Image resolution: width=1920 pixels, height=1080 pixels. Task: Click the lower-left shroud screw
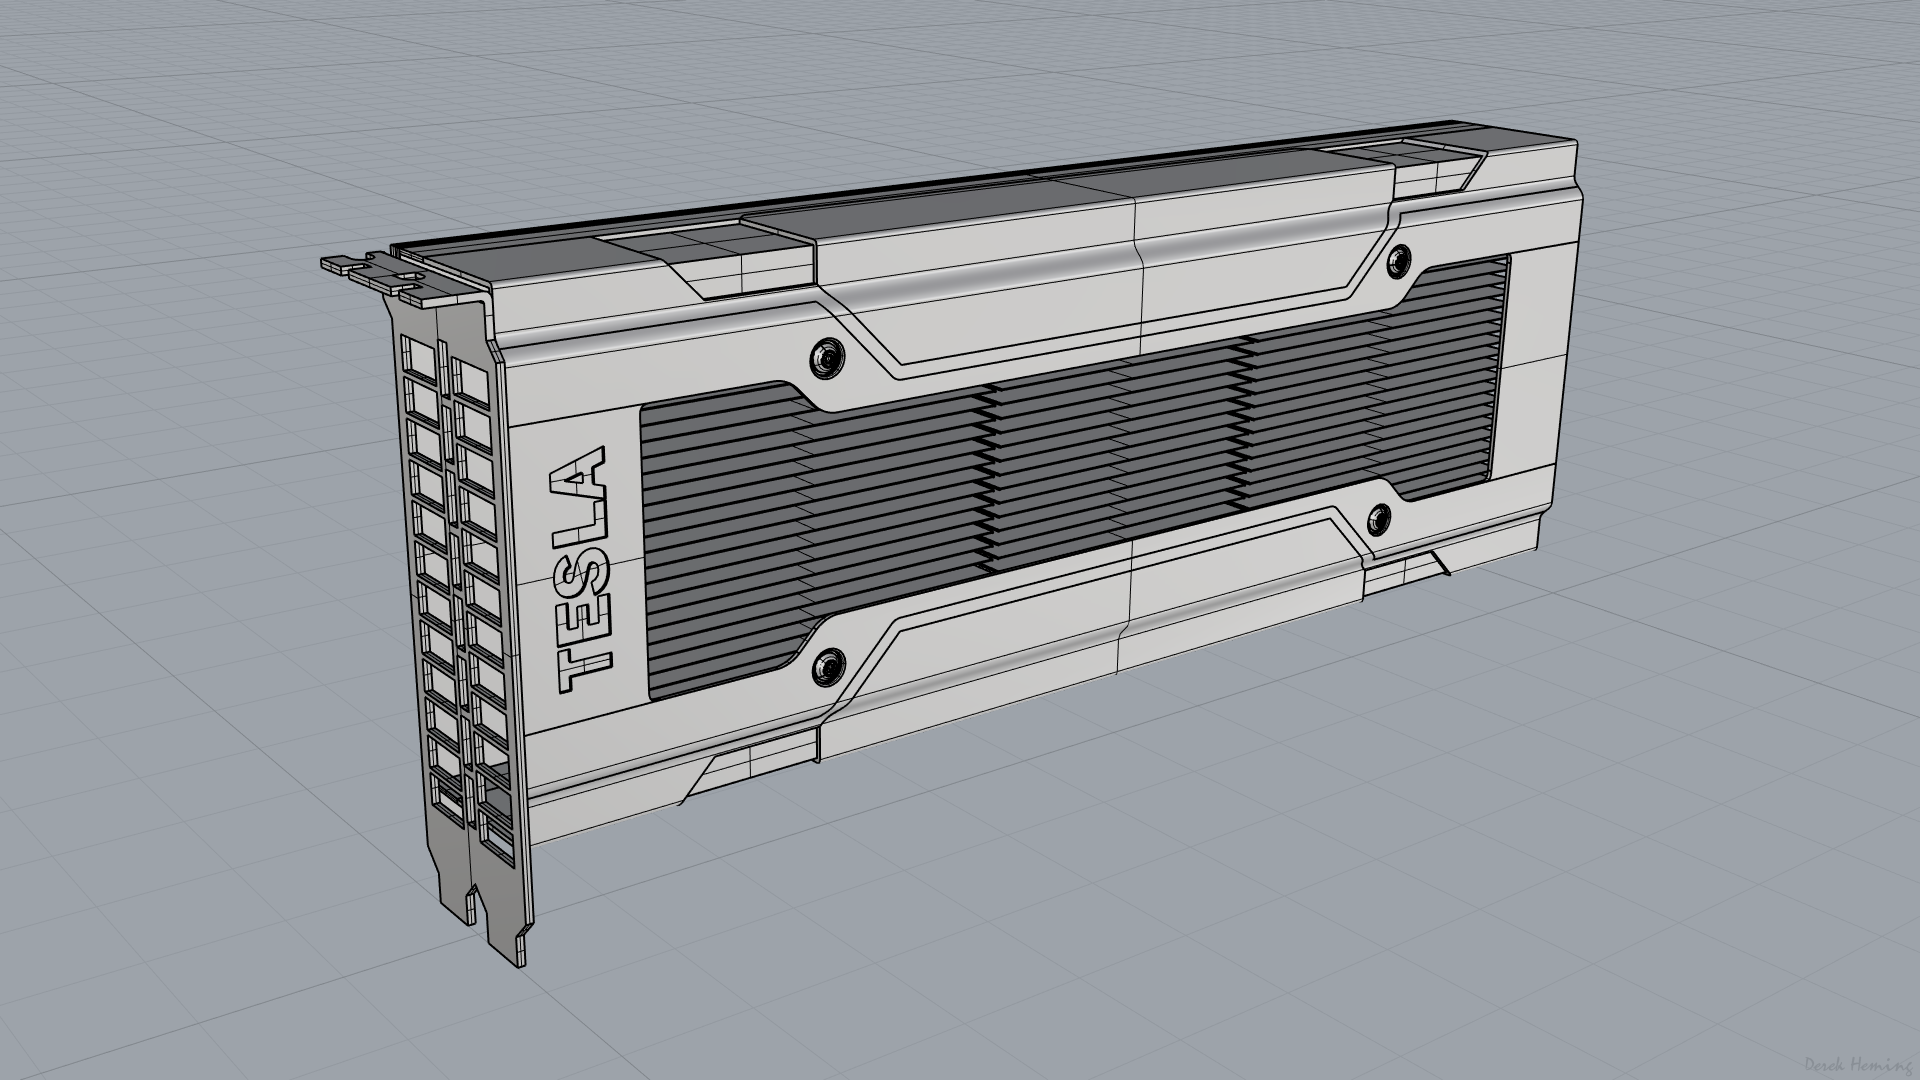tap(829, 668)
